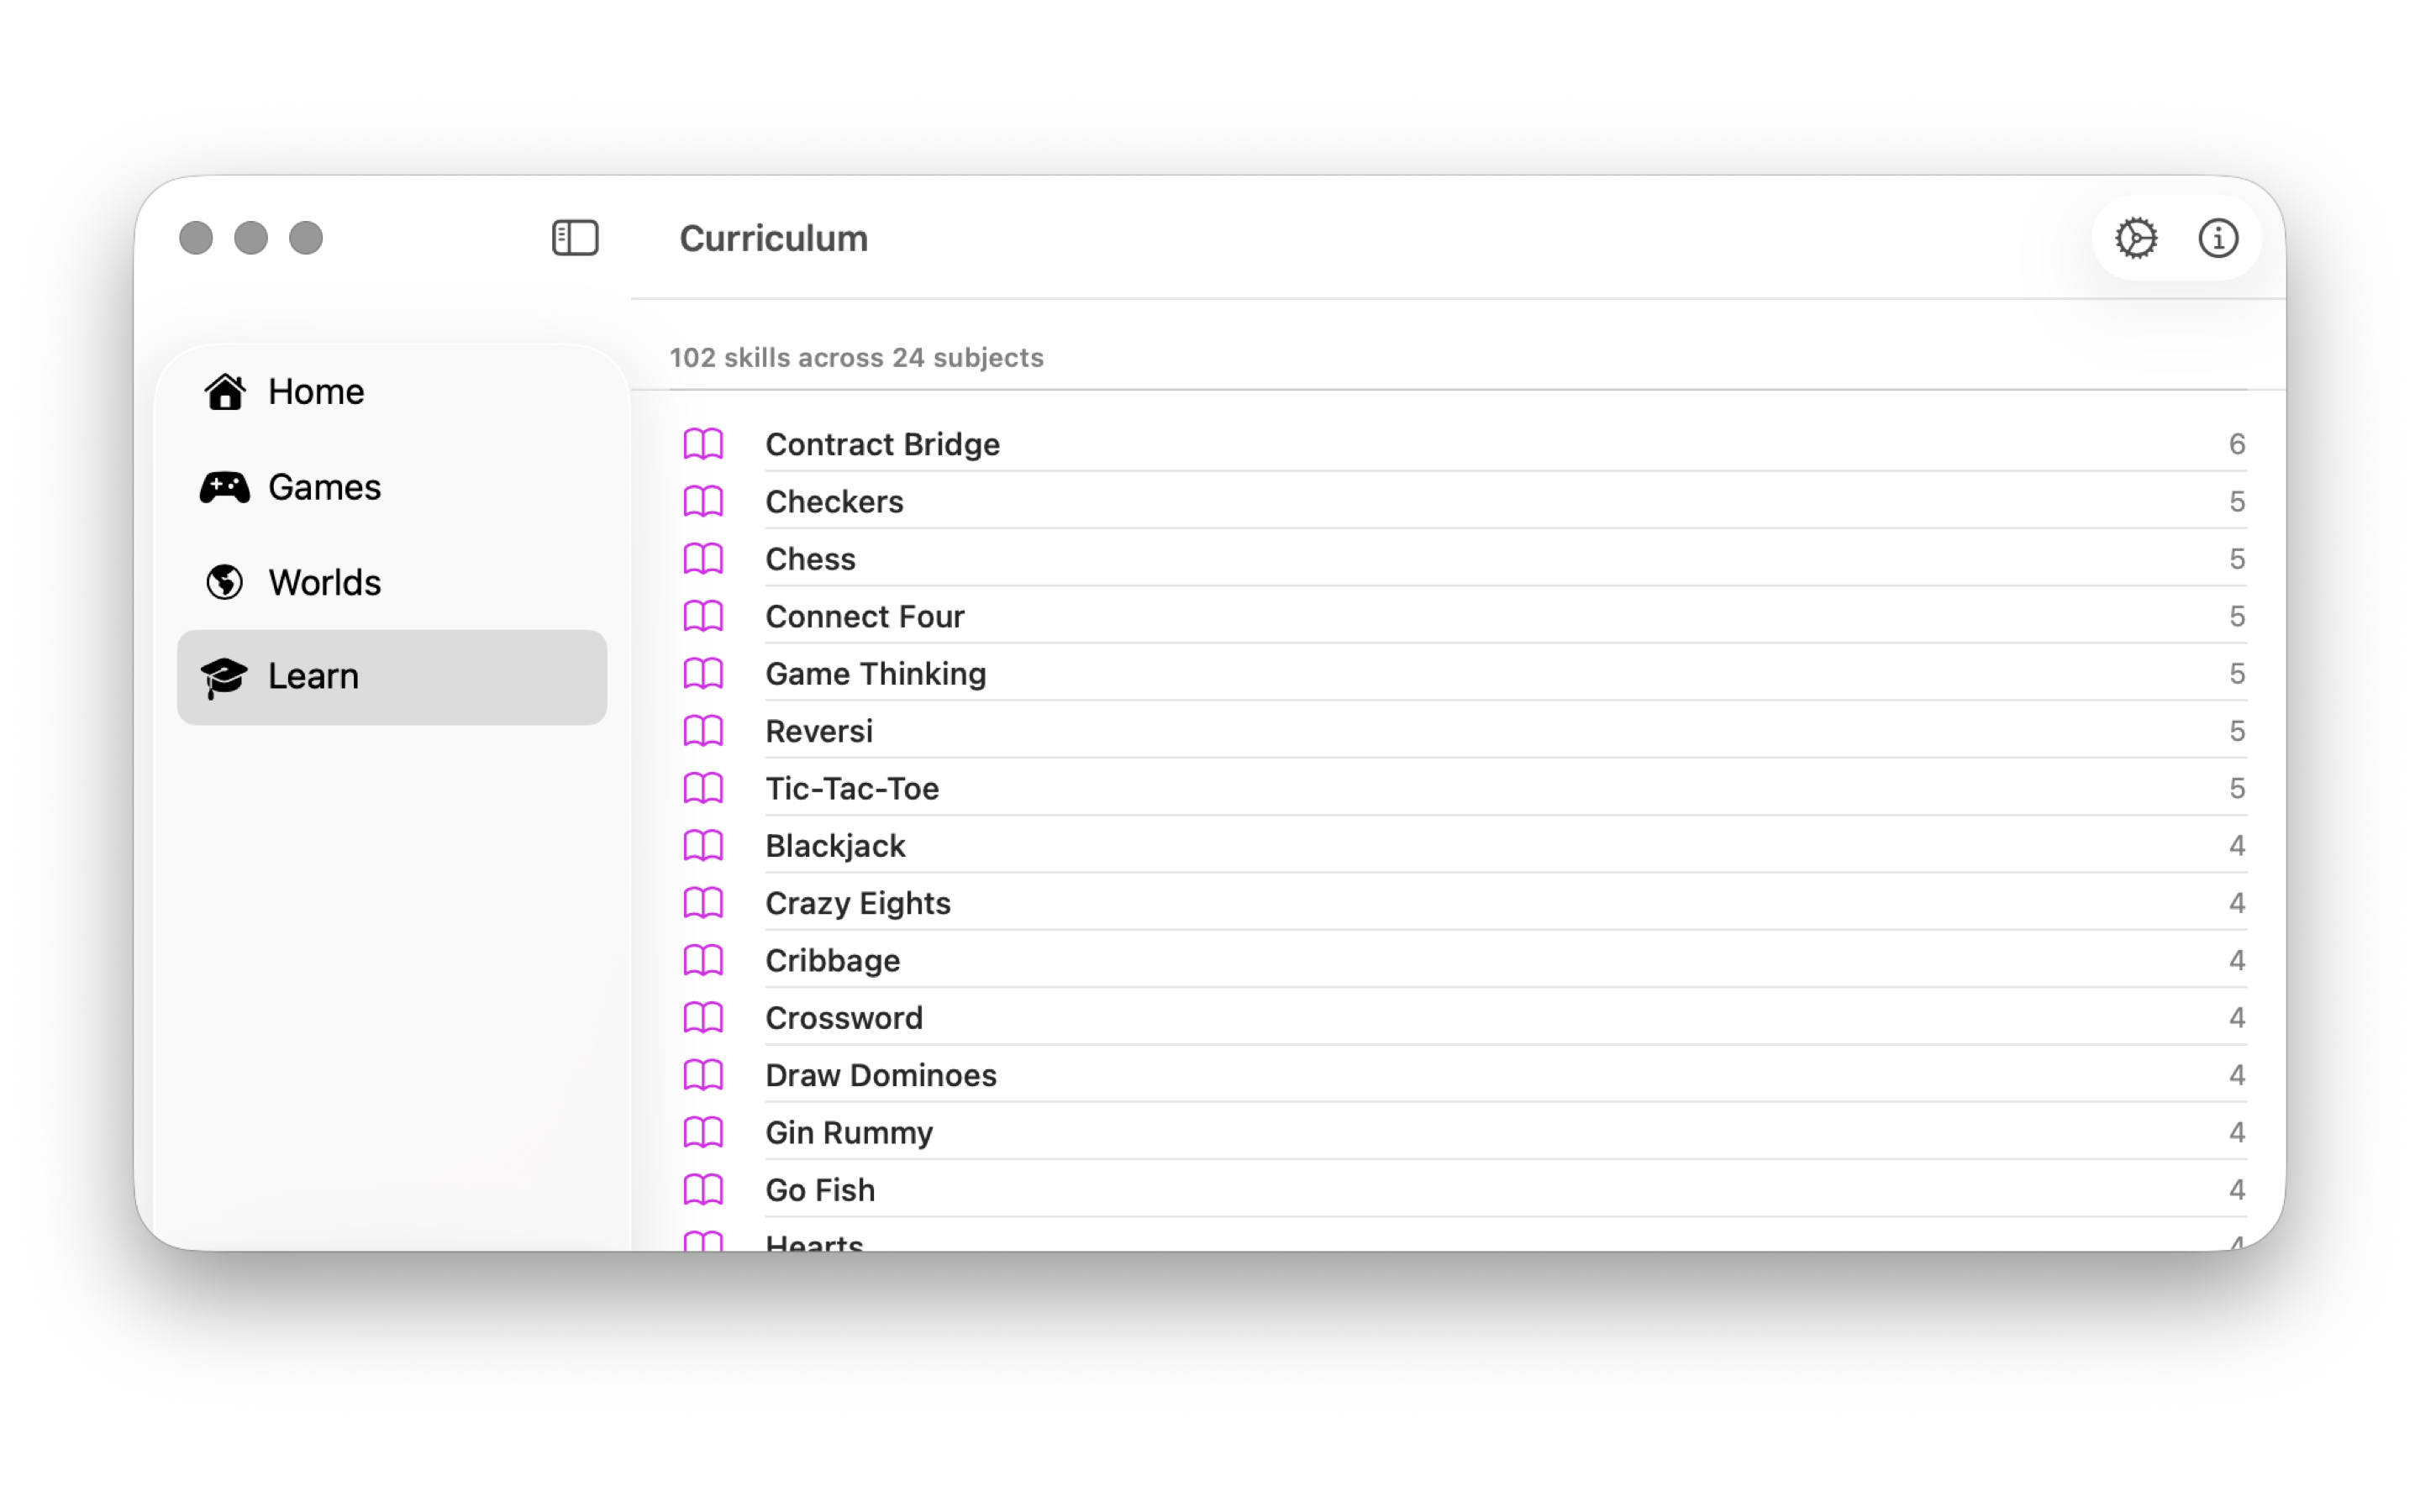The height and width of the screenshot is (1512, 2420).
Task: Click book icon beside Crazy Eights
Action: [703, 903]
